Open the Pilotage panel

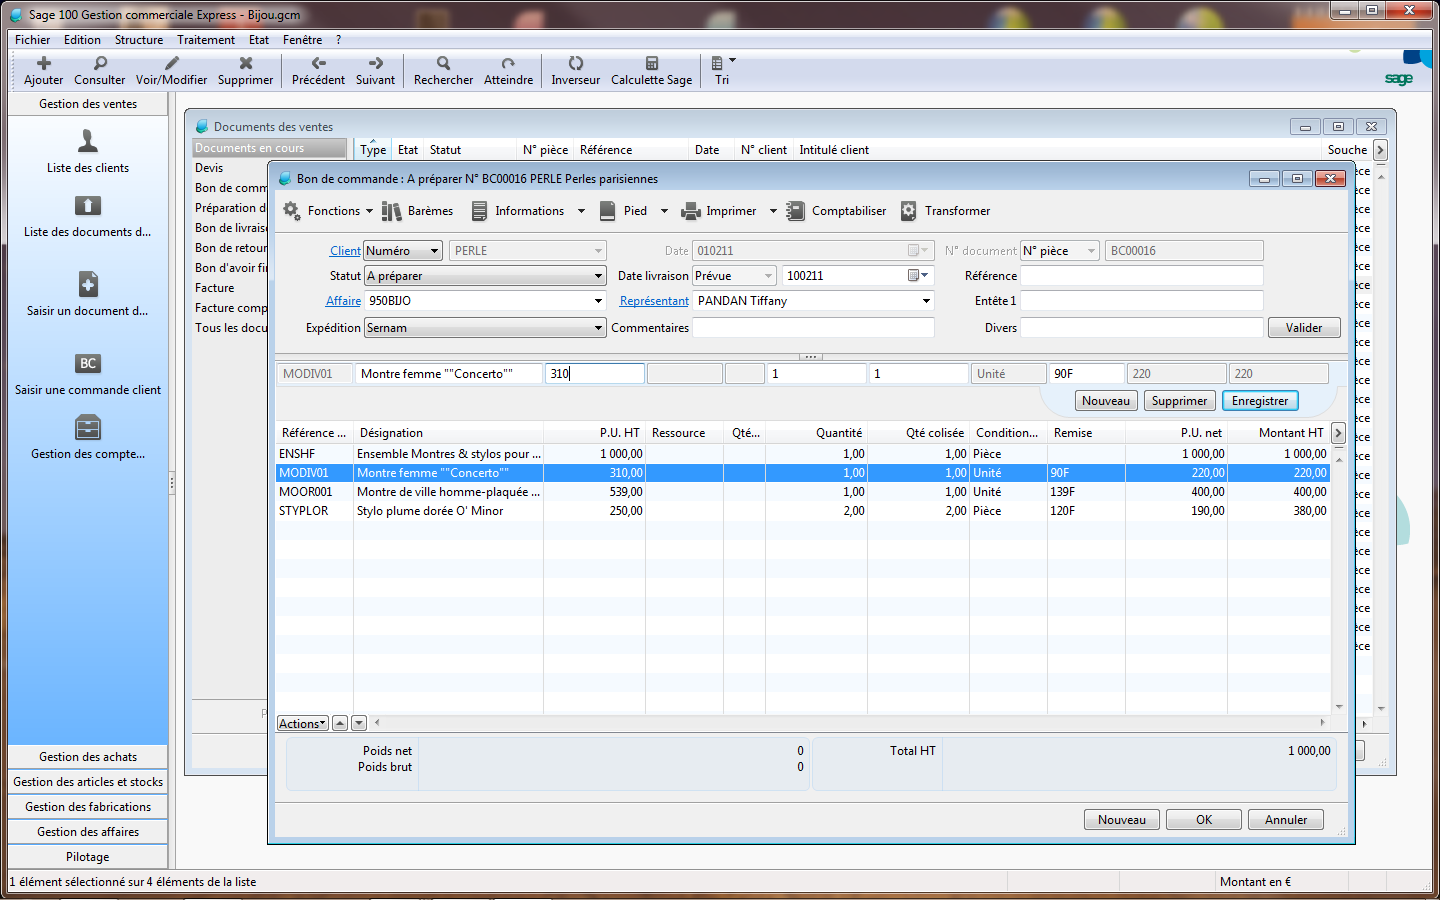point(88,857)
